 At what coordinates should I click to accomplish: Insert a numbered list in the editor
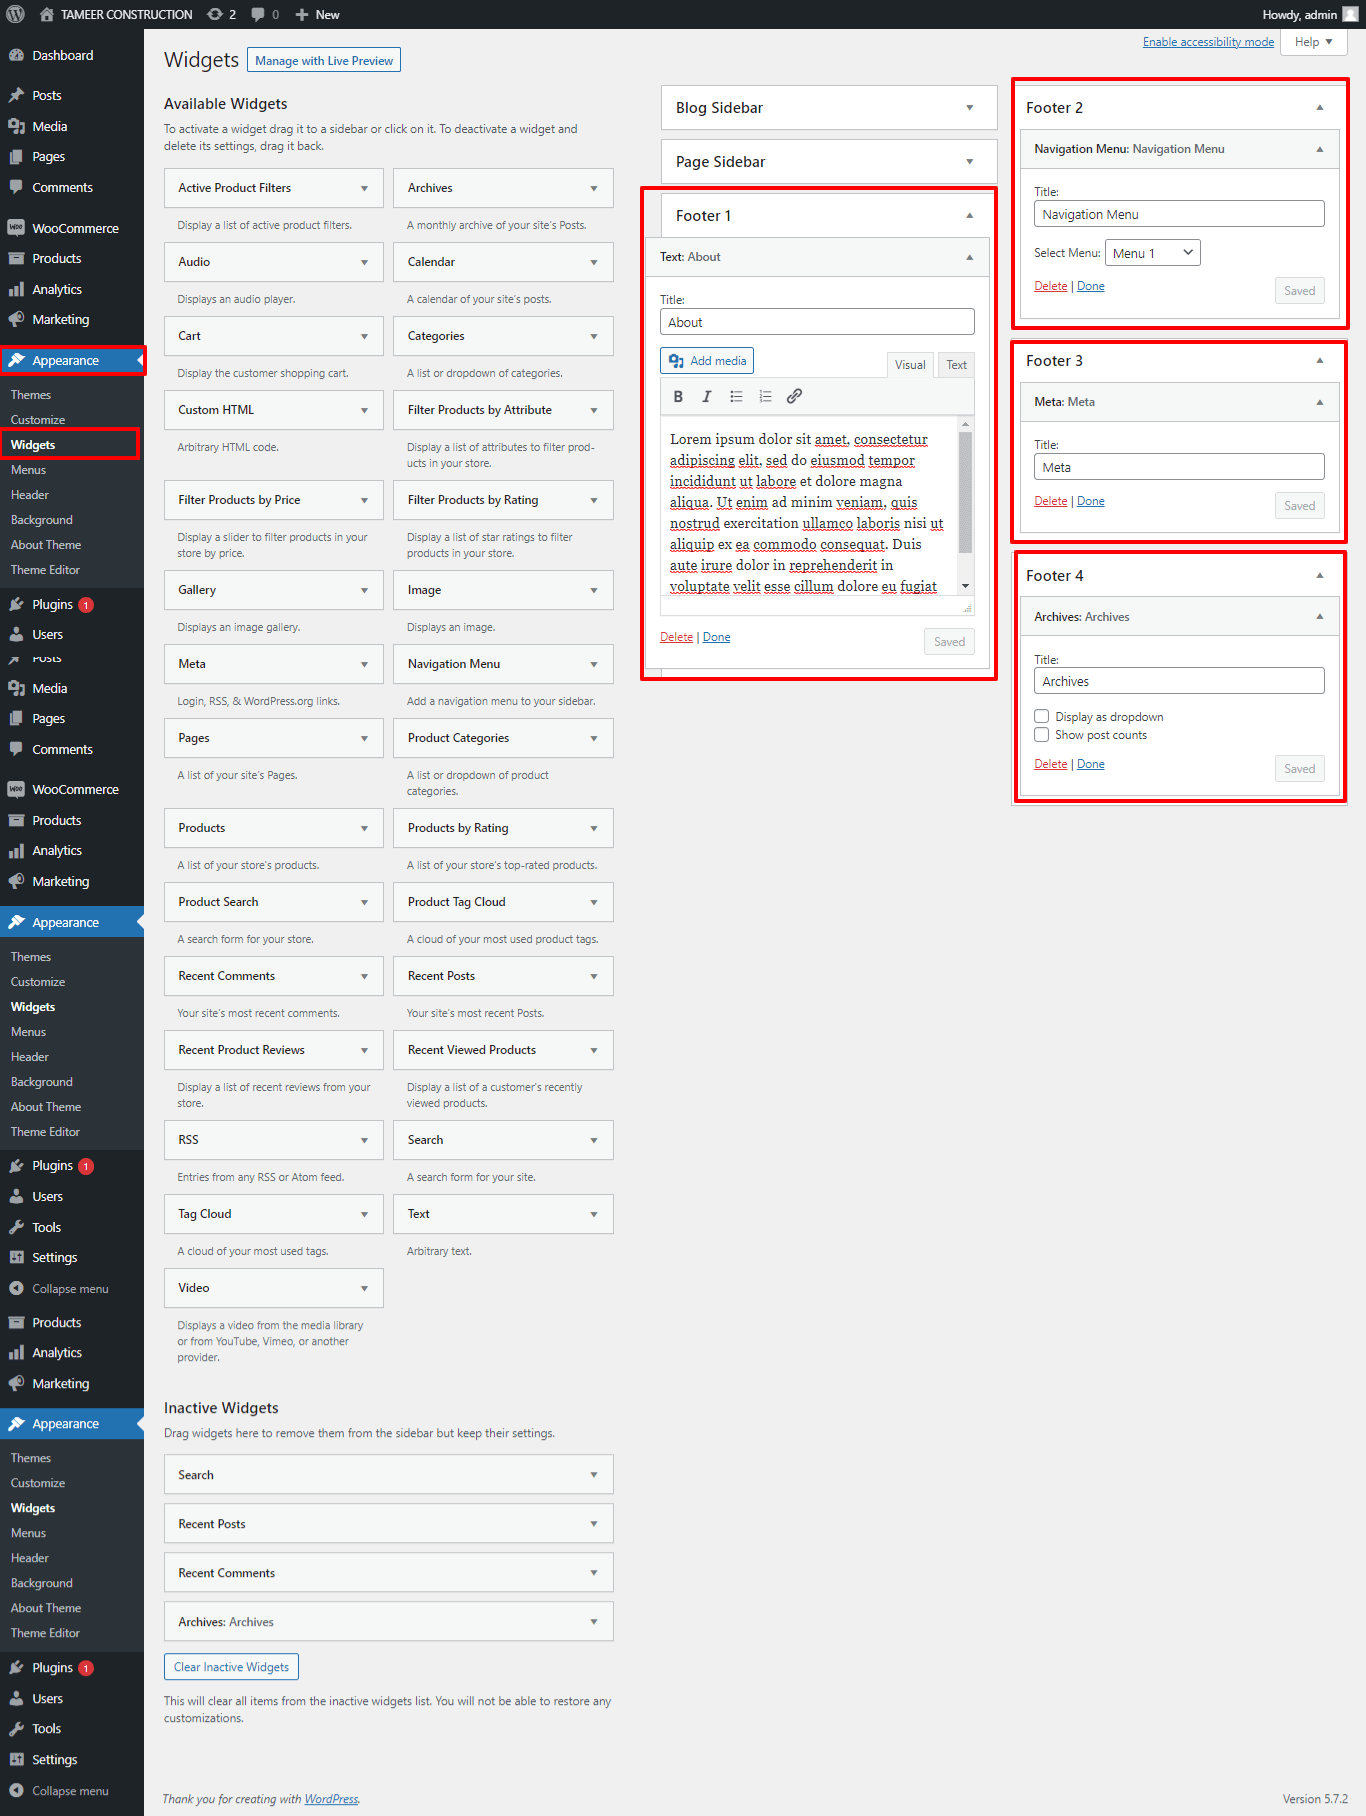pos(765,396)
